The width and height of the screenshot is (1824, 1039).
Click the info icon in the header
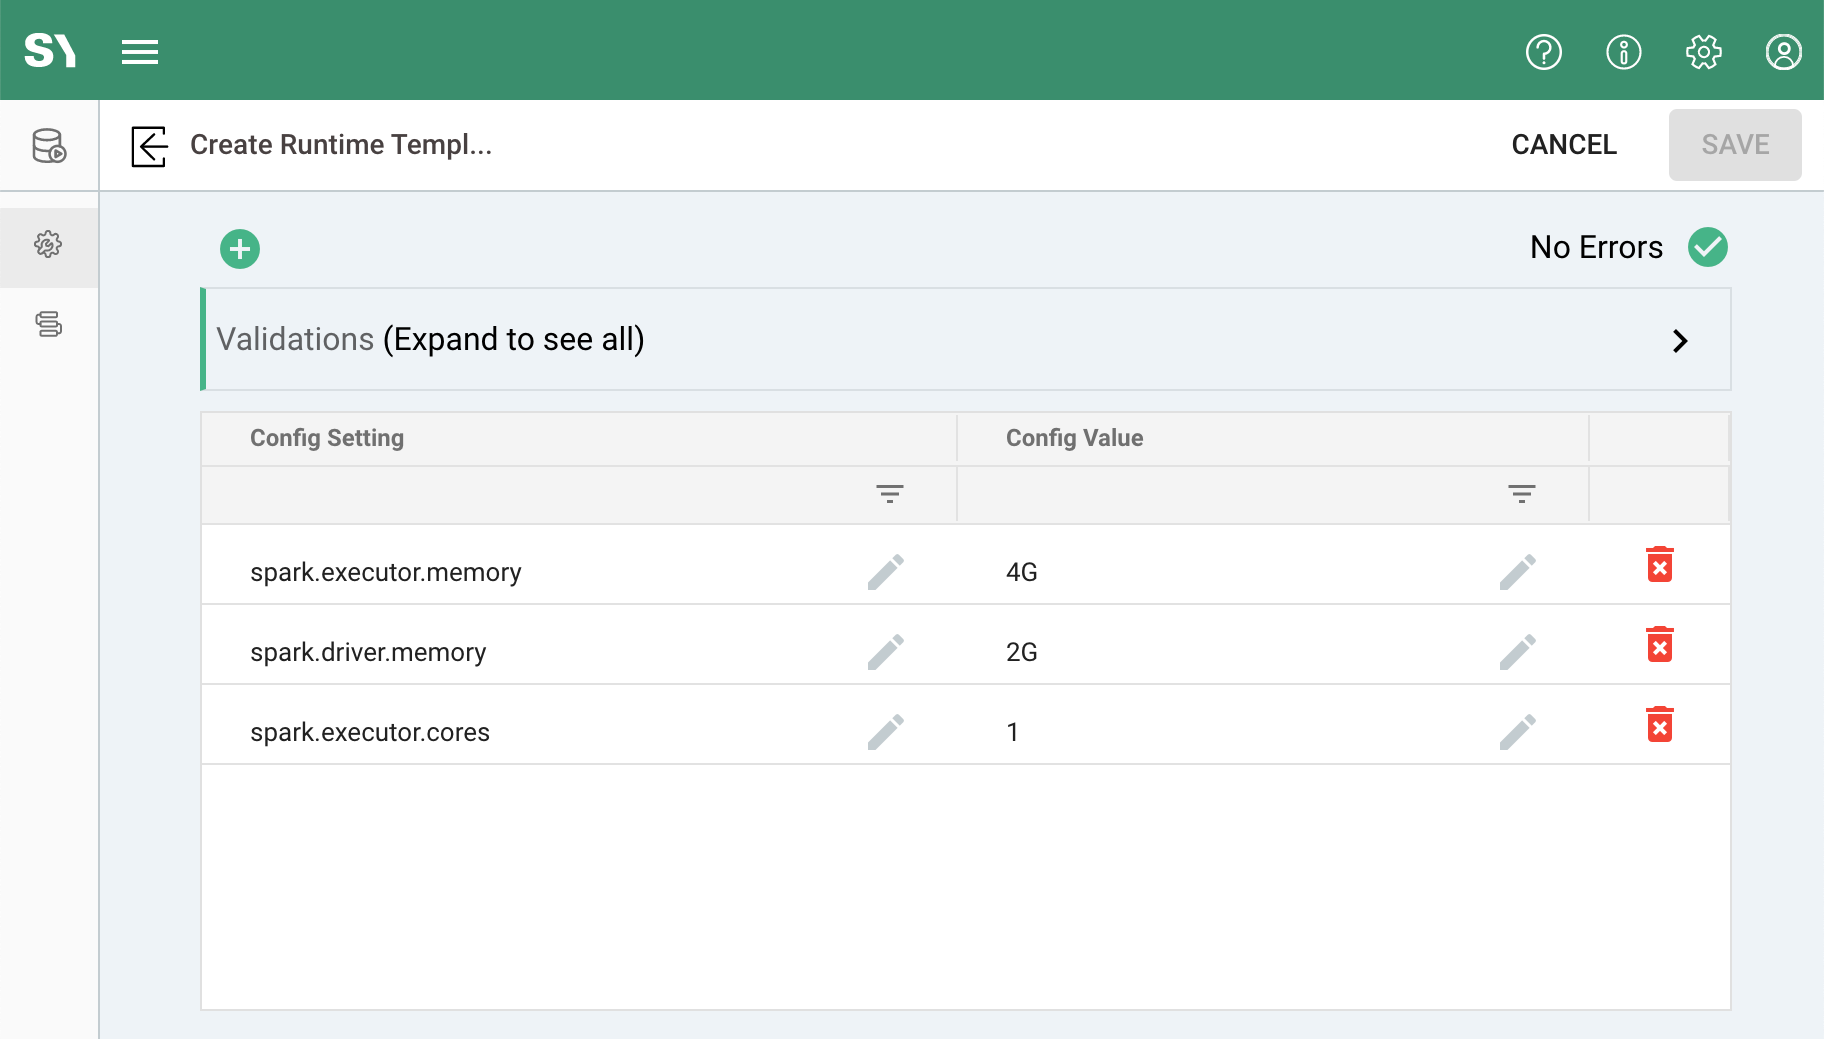pyautogui.click(x=1623, y=51)
